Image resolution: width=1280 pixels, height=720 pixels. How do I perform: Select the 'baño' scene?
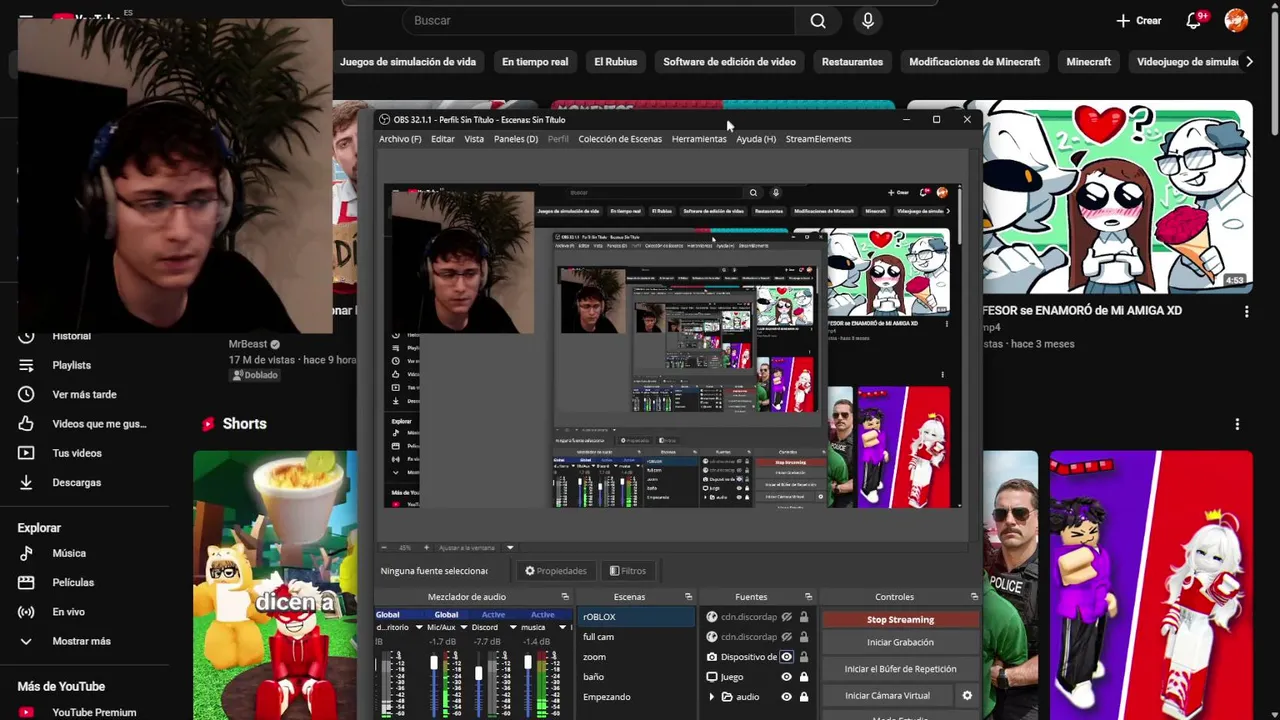pyautogui.click(x=636, y=677)
